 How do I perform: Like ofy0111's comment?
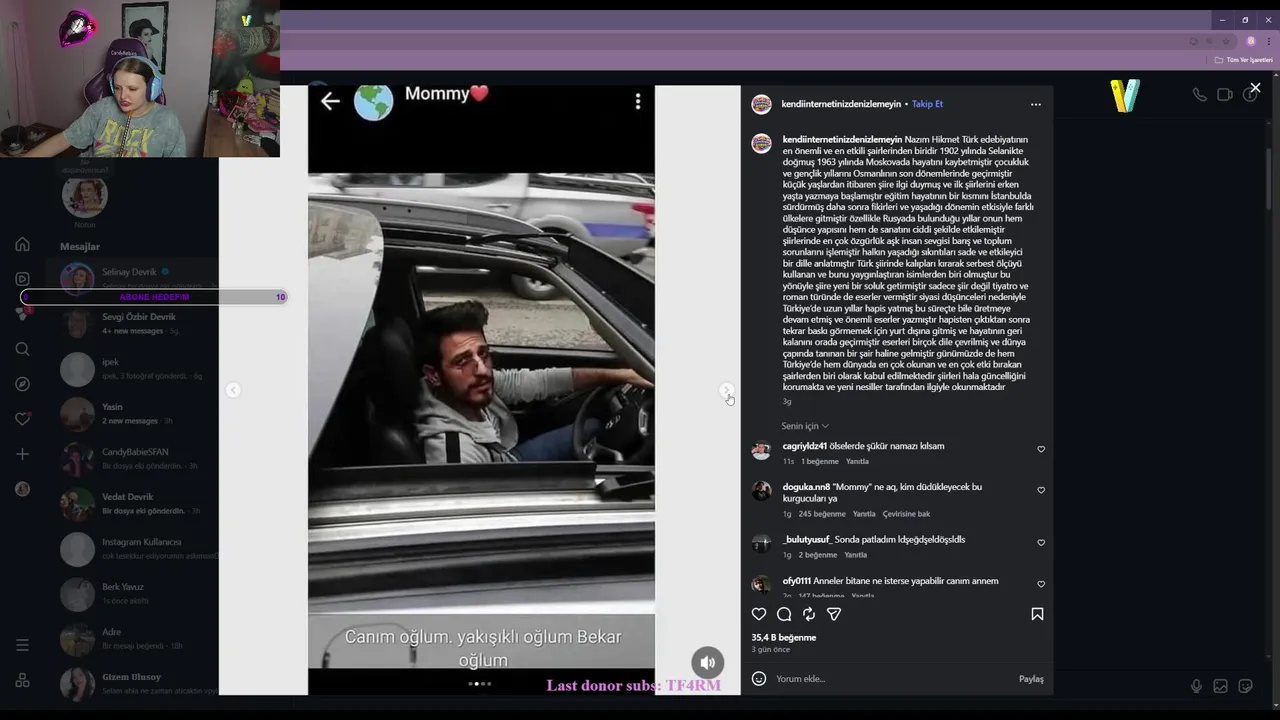click(1041, 584)
